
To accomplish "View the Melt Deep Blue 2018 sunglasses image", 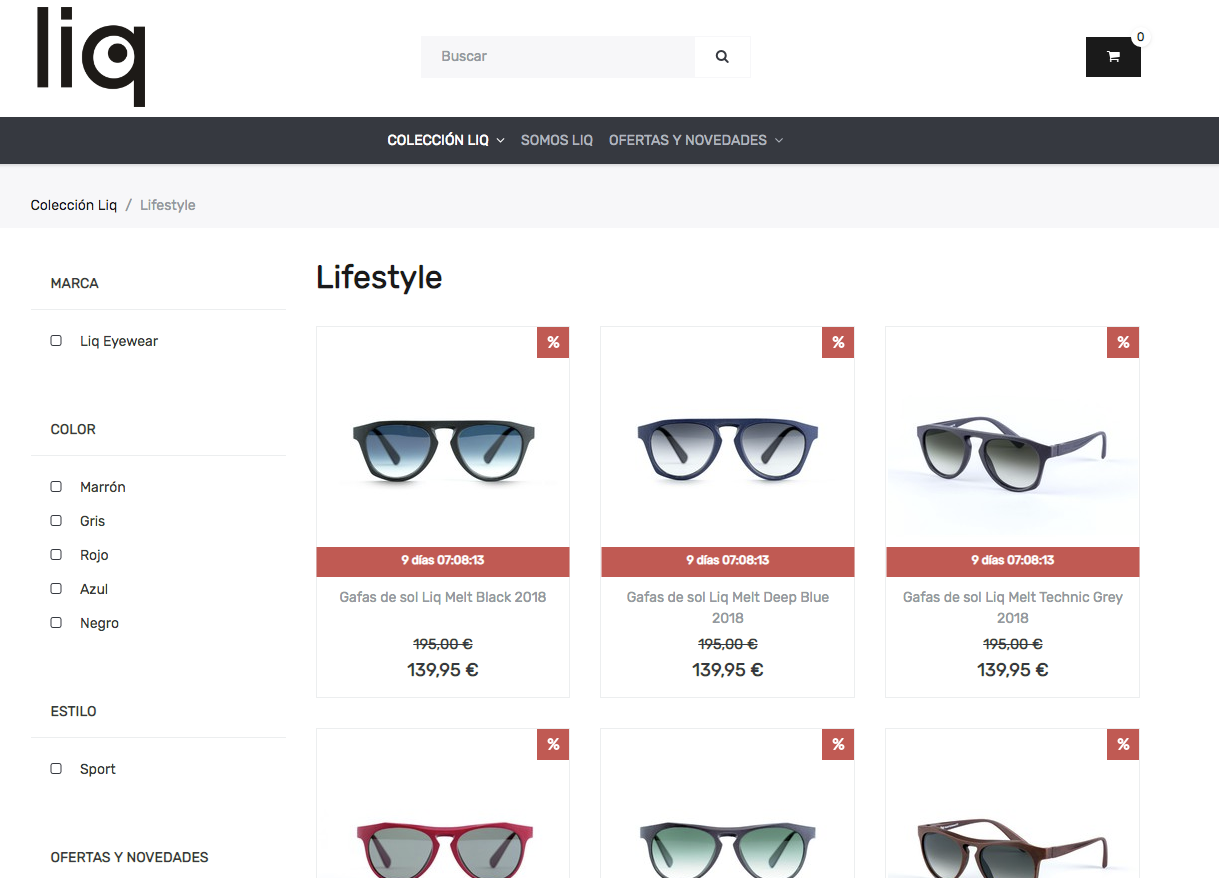I will [728, 452].
